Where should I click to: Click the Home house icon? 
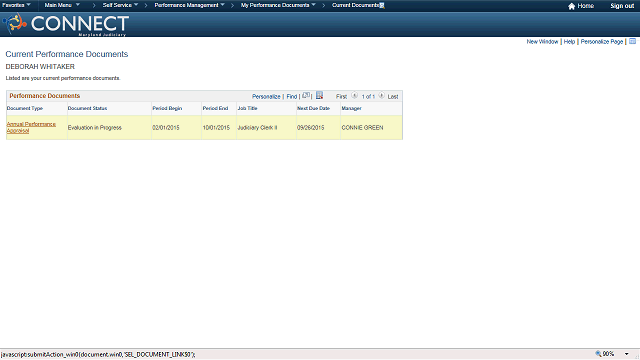[x=571, y=6]
